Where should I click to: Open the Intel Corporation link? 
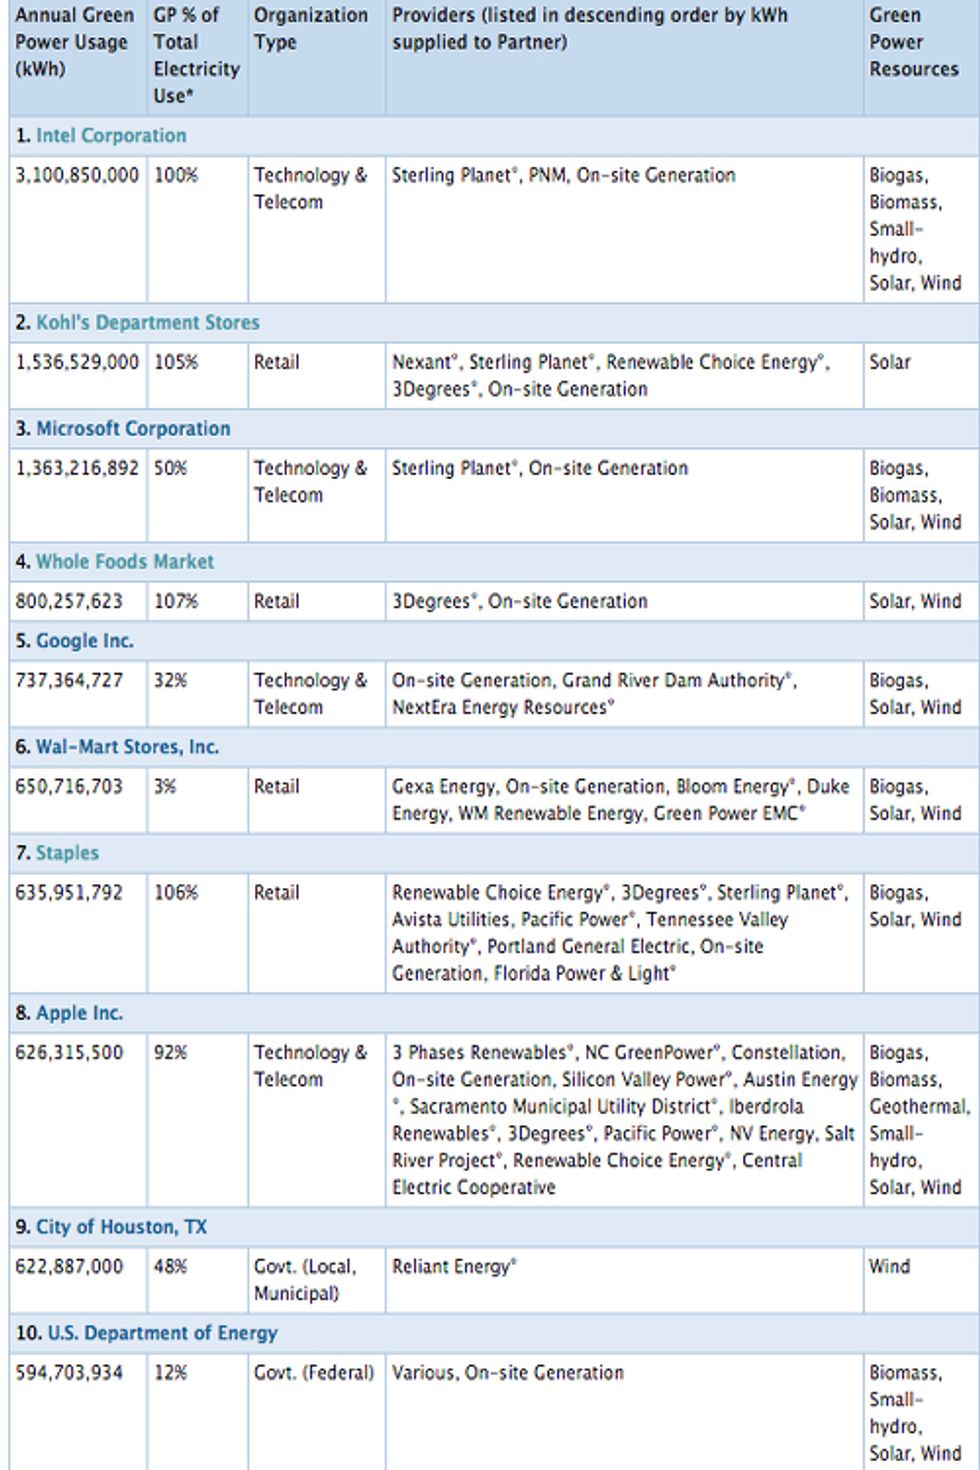click(x=111, y=136)
